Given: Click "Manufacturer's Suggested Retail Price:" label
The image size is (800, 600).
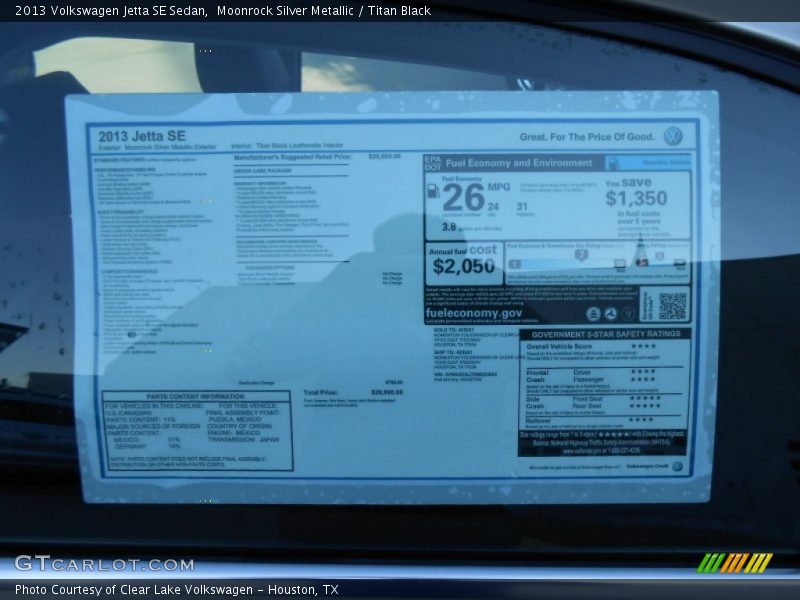Looking at the screenshot, I should tap(292, 157).
